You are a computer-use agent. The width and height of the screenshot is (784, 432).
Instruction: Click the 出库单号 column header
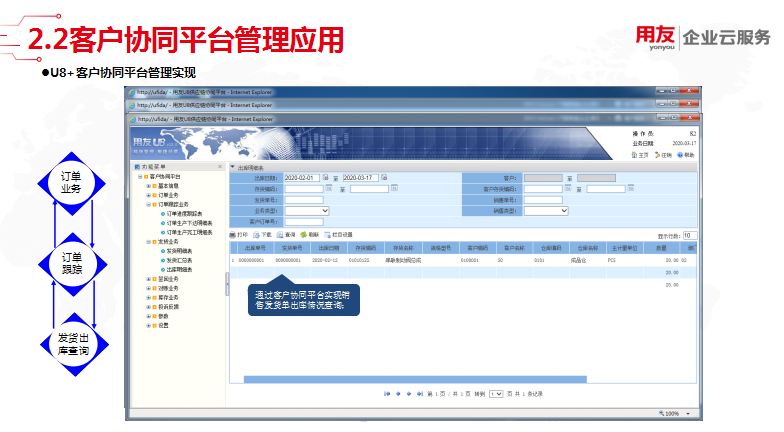point(255,248)
